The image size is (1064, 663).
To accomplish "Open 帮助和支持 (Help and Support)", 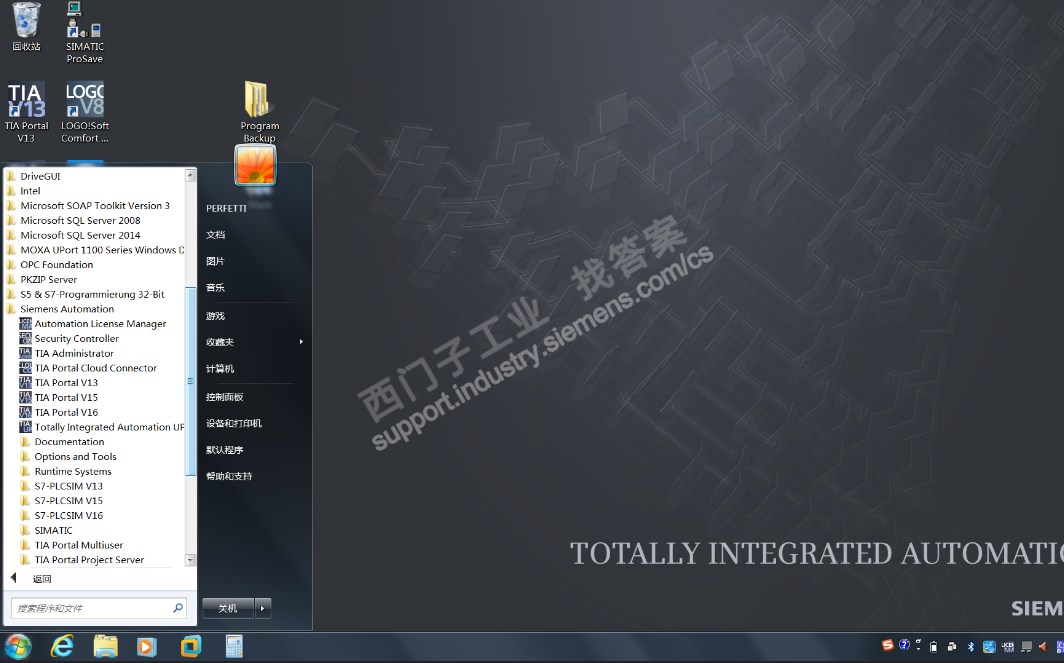I will [x=229, y=476].
